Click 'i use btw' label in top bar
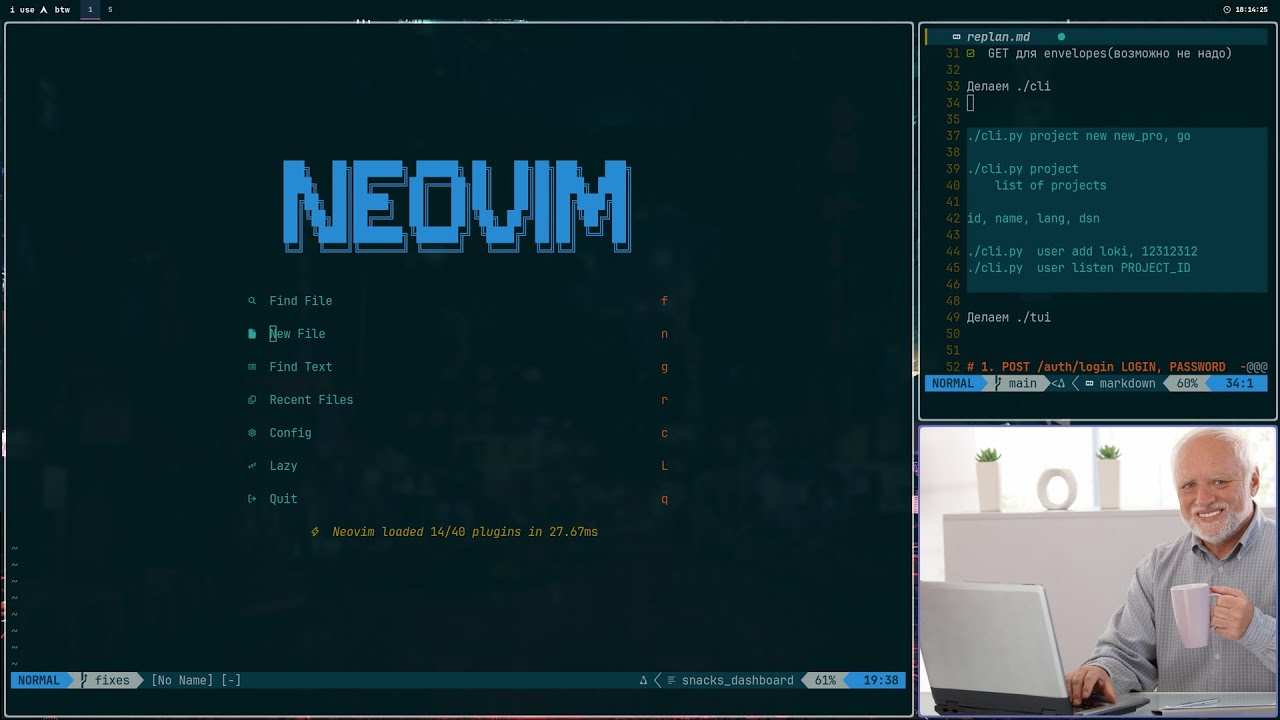 39,9
